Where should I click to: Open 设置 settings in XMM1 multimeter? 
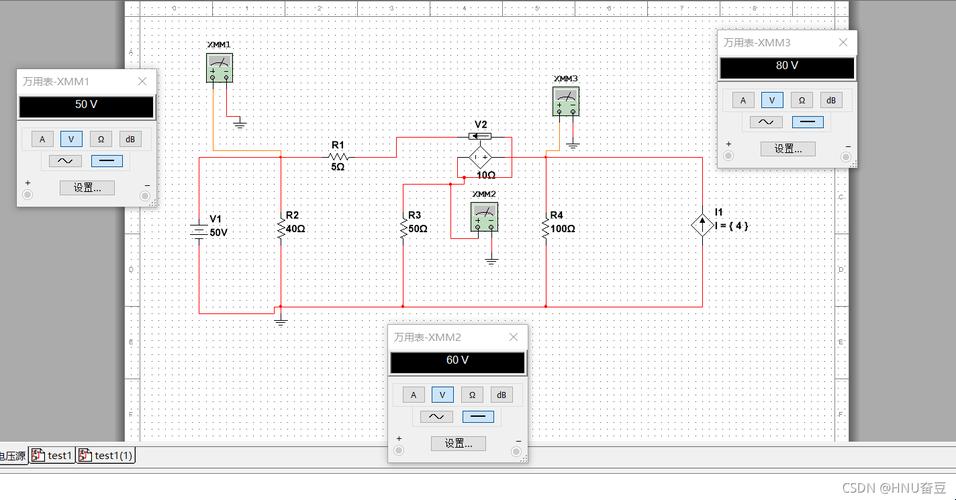[87, 187]
